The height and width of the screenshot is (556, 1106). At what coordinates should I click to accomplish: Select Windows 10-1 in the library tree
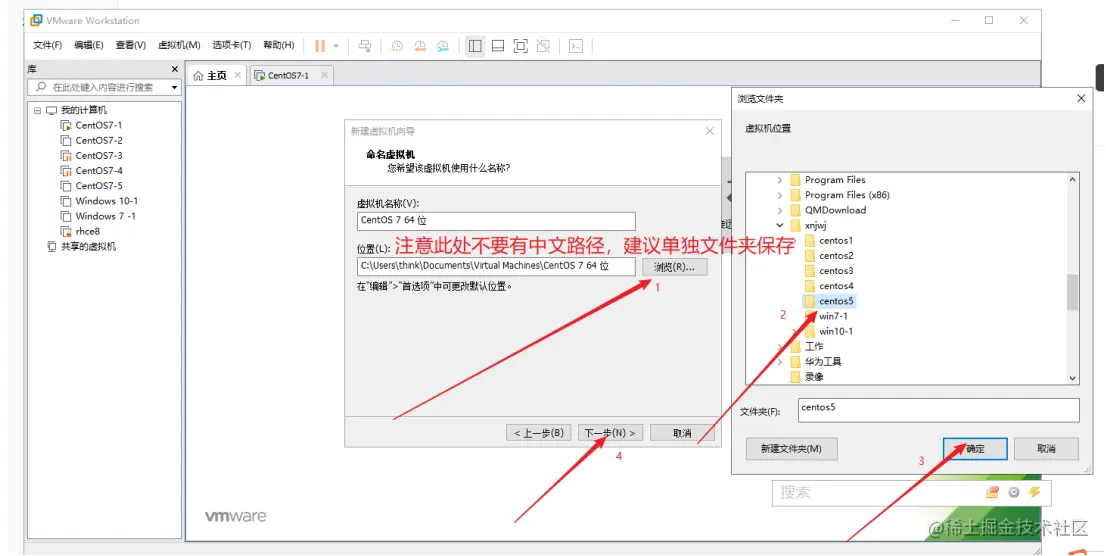click(x=107, y=200)
